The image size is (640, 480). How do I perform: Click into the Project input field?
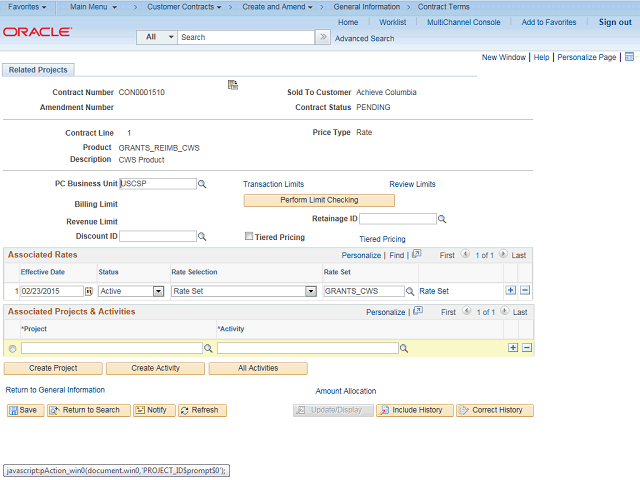click(x=112, y=348)
